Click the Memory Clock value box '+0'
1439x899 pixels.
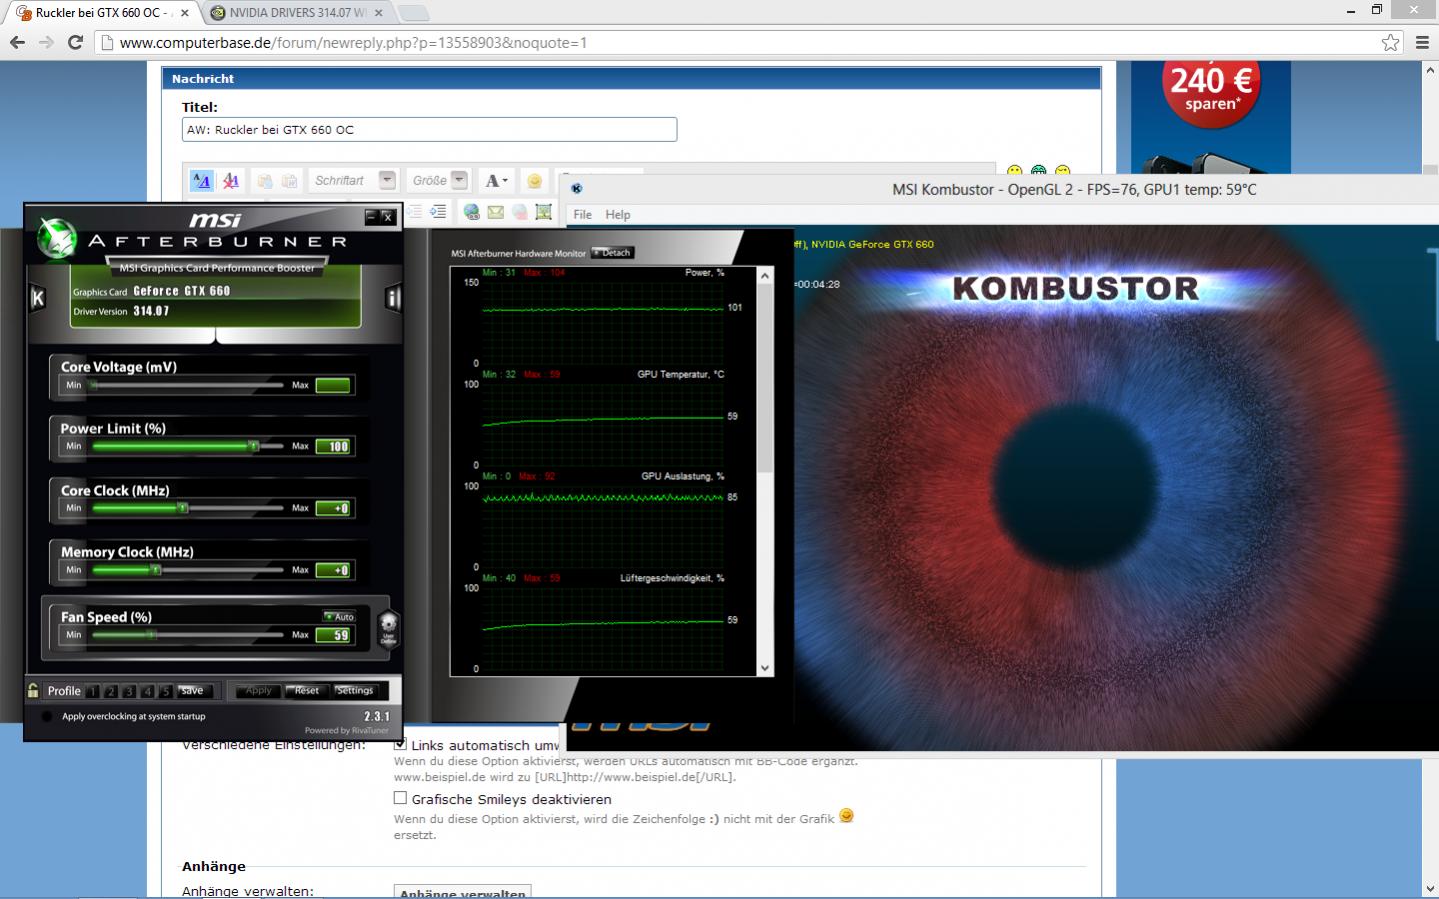pos(333,570)
